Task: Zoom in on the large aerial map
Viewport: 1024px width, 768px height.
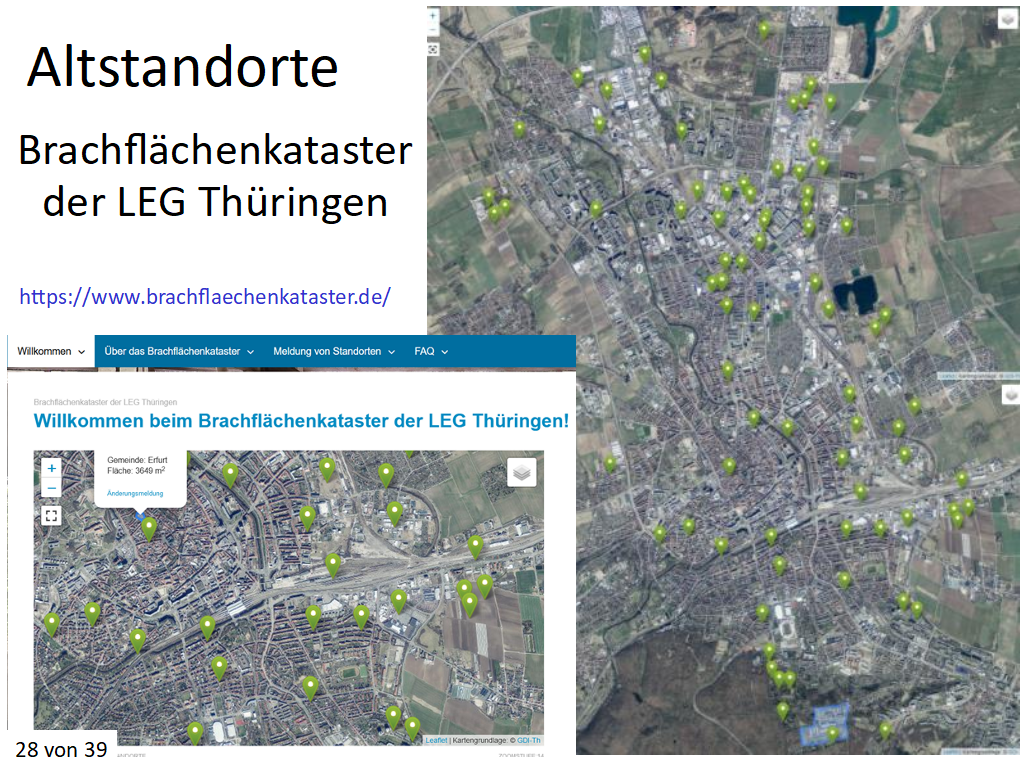Action: (433, 16)
